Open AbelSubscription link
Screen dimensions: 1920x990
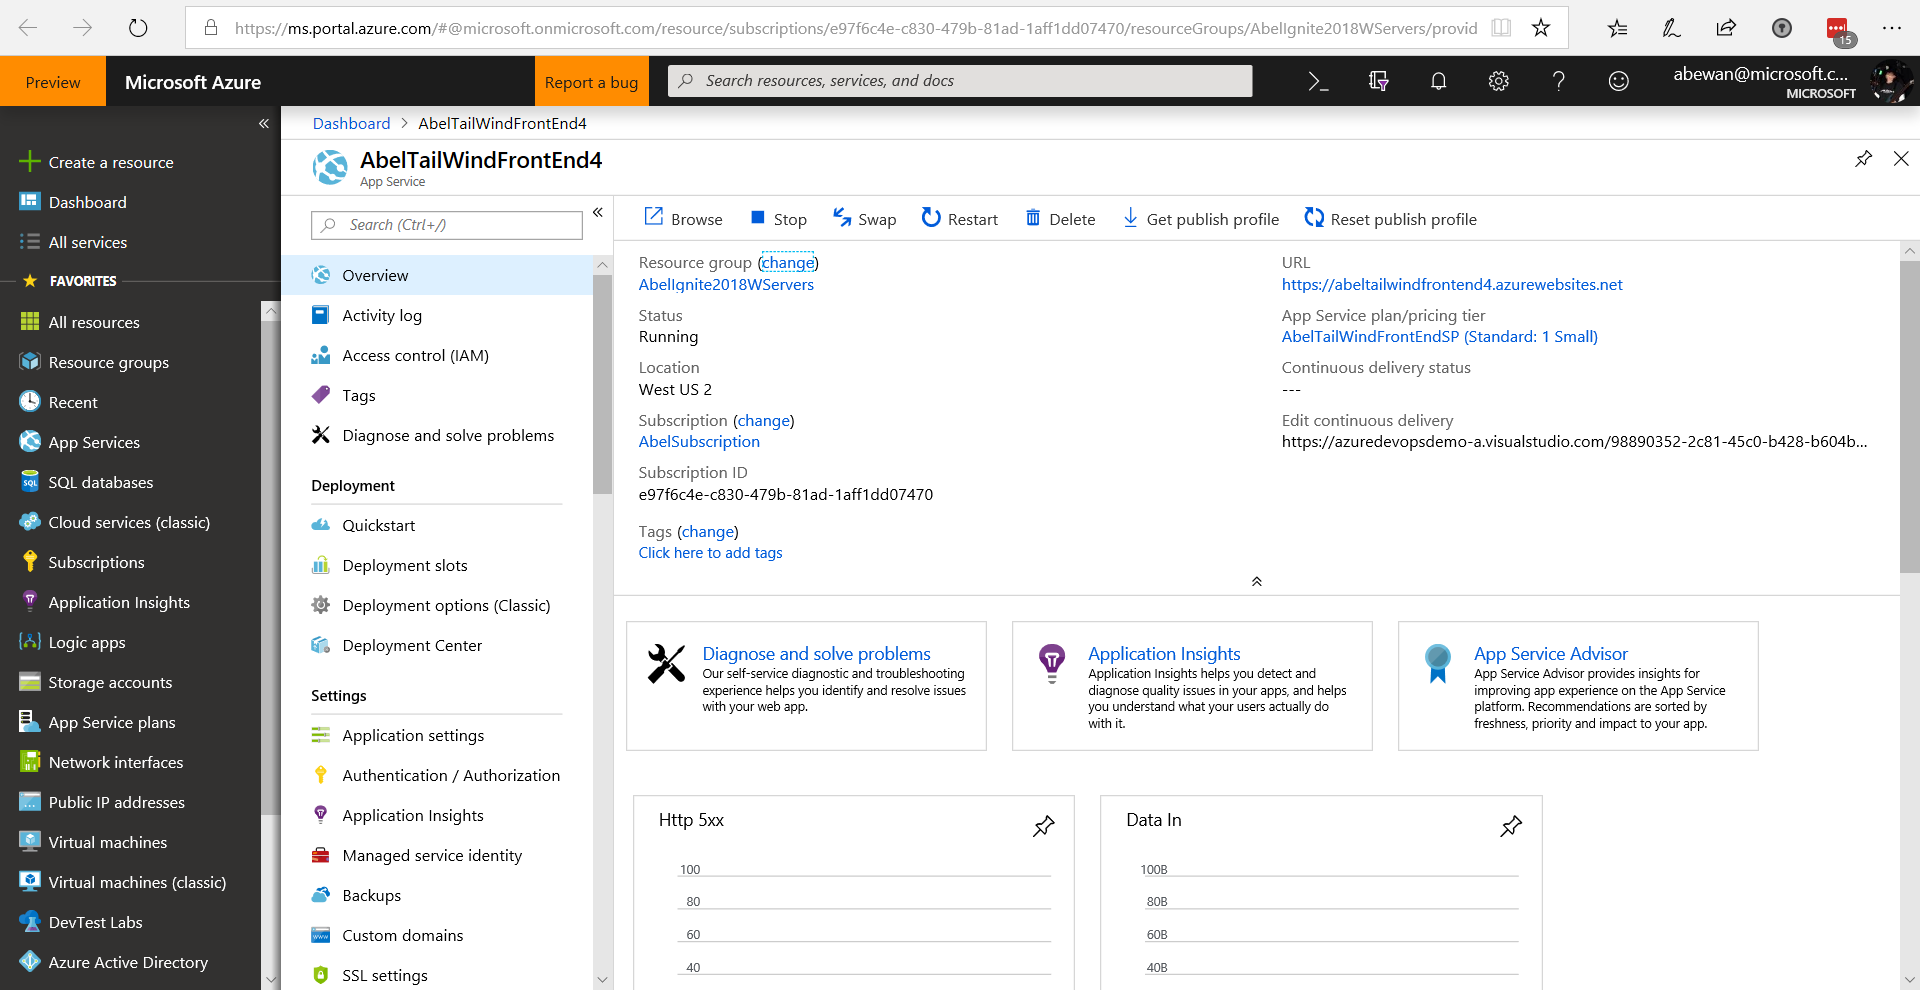699,442
